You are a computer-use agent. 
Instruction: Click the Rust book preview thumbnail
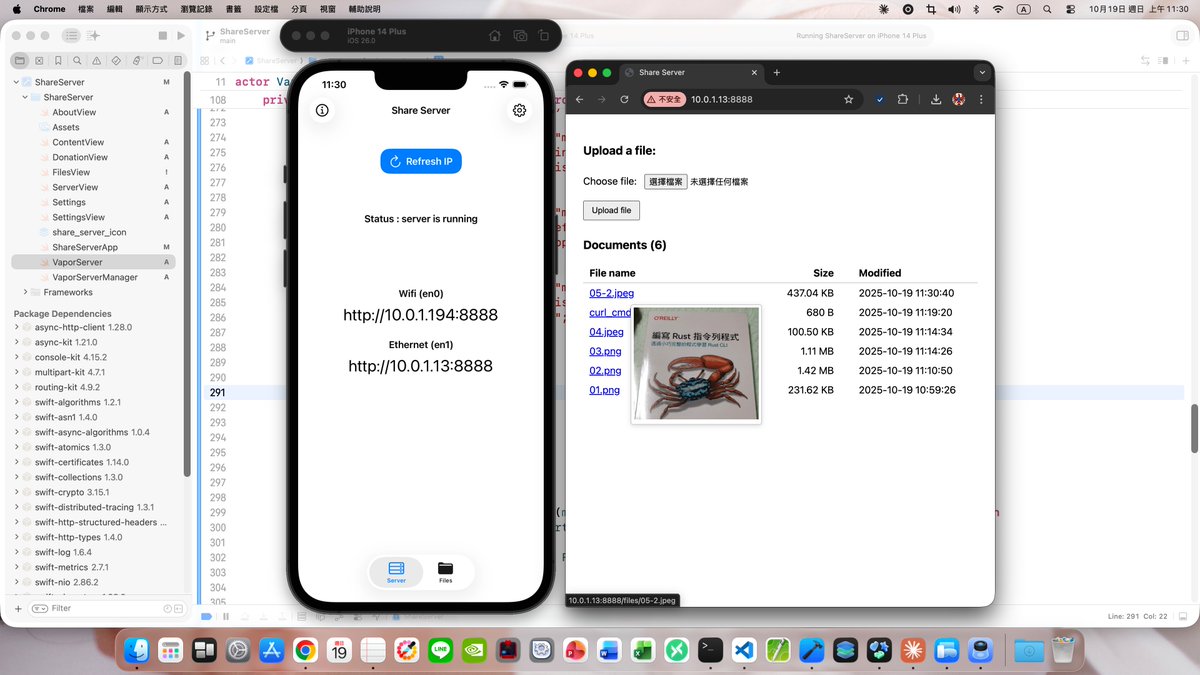tap(696, 364)
